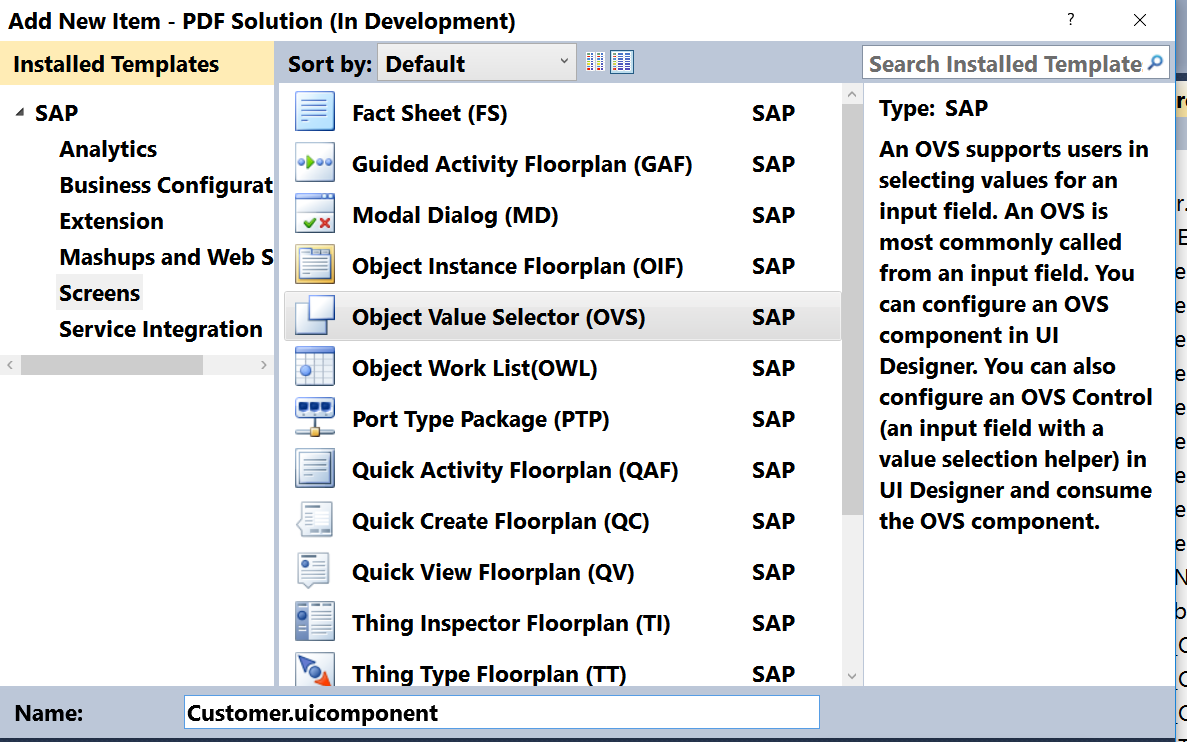The height and width of the screenshot is (742, 1187).
Task: Click the Guided Activity Floorplan icon
Action: pos(314,163)
